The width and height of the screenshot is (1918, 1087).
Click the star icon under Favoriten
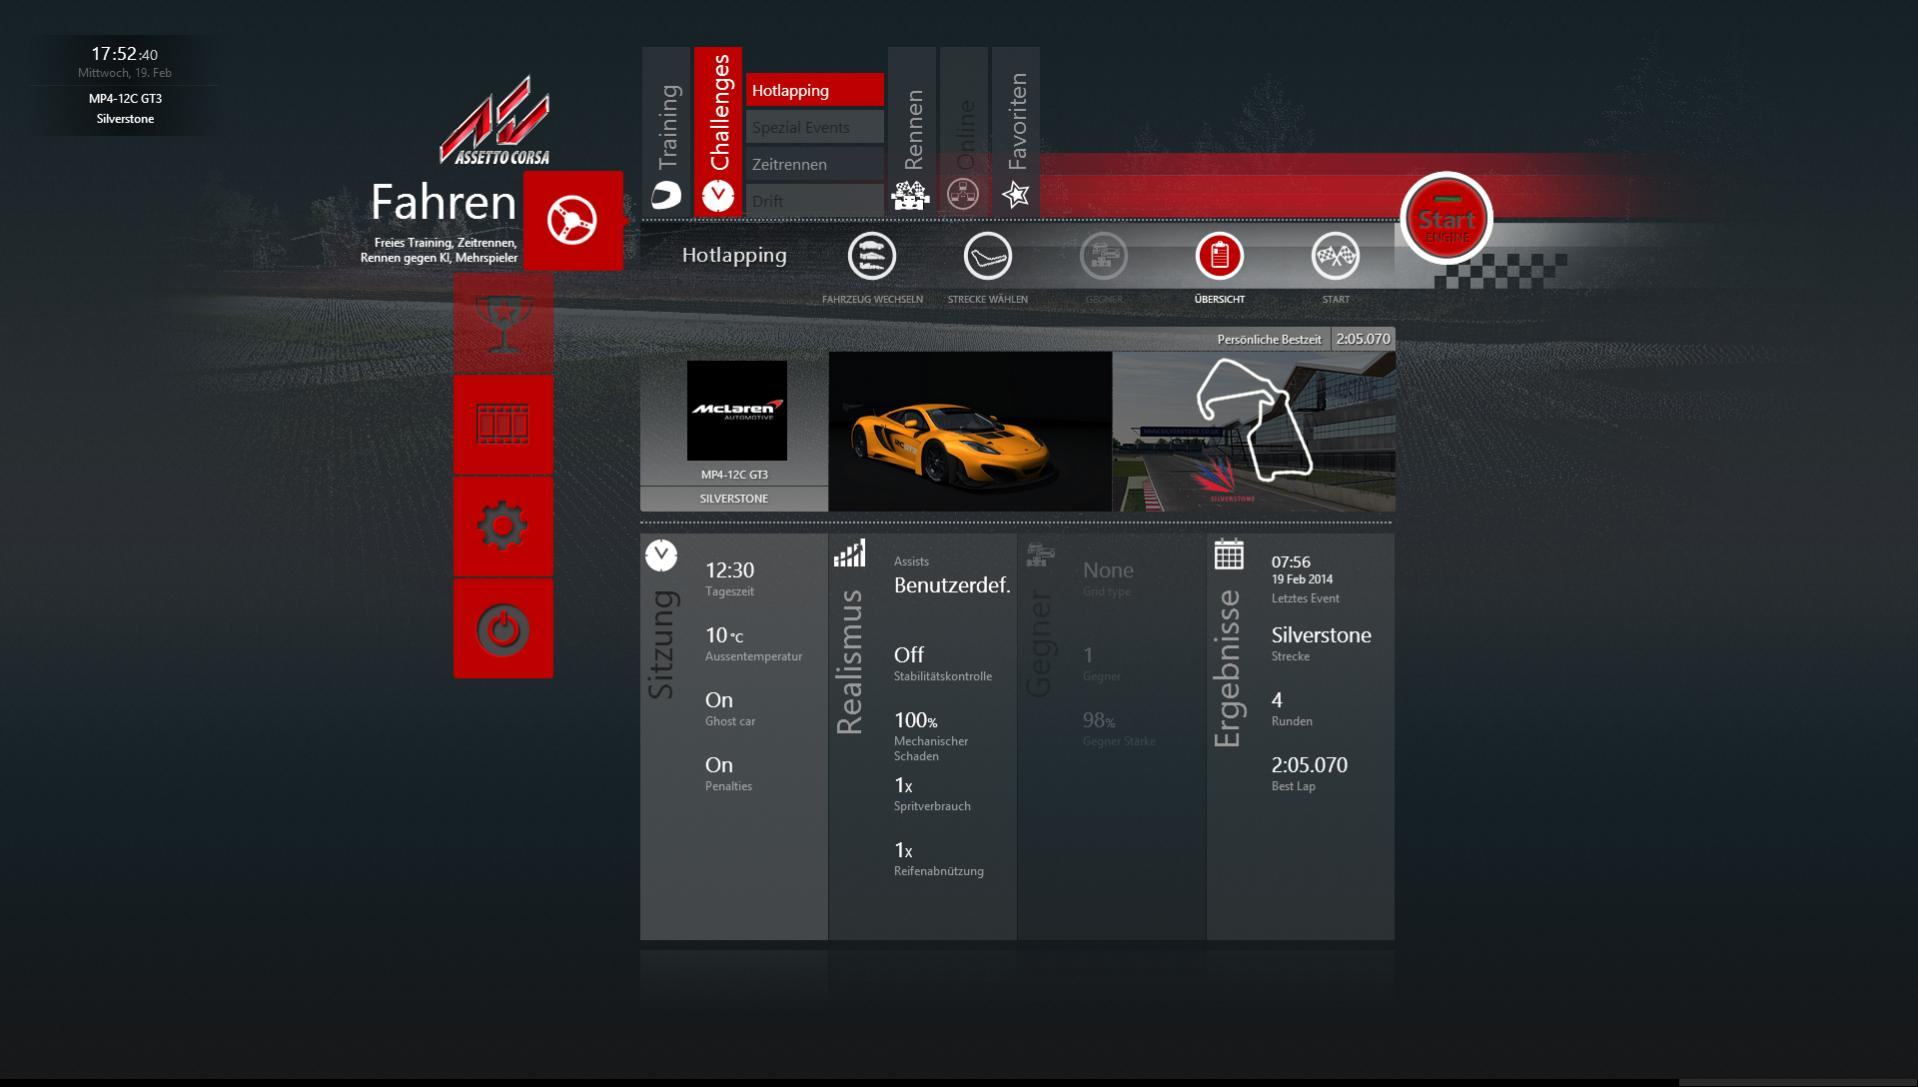(x=1016, y=194)
